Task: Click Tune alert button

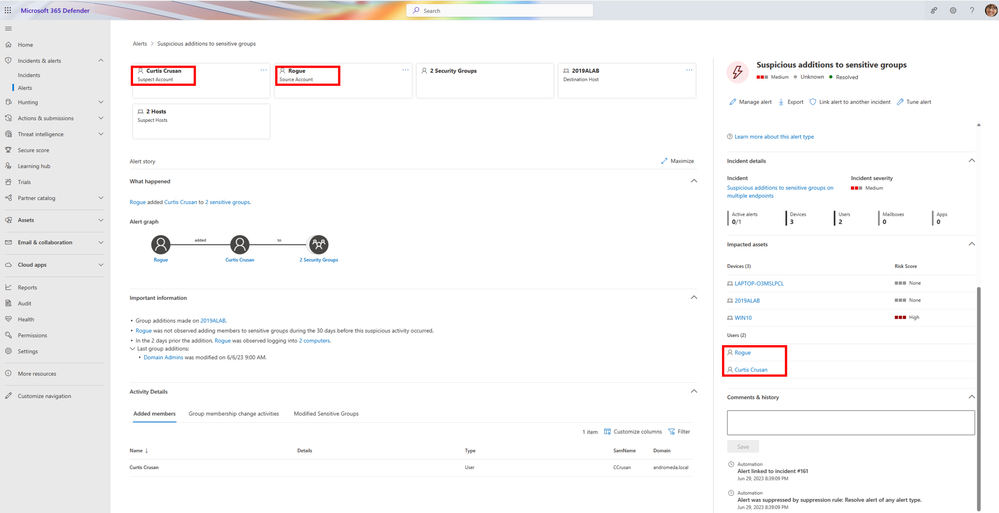Action: 914,102
